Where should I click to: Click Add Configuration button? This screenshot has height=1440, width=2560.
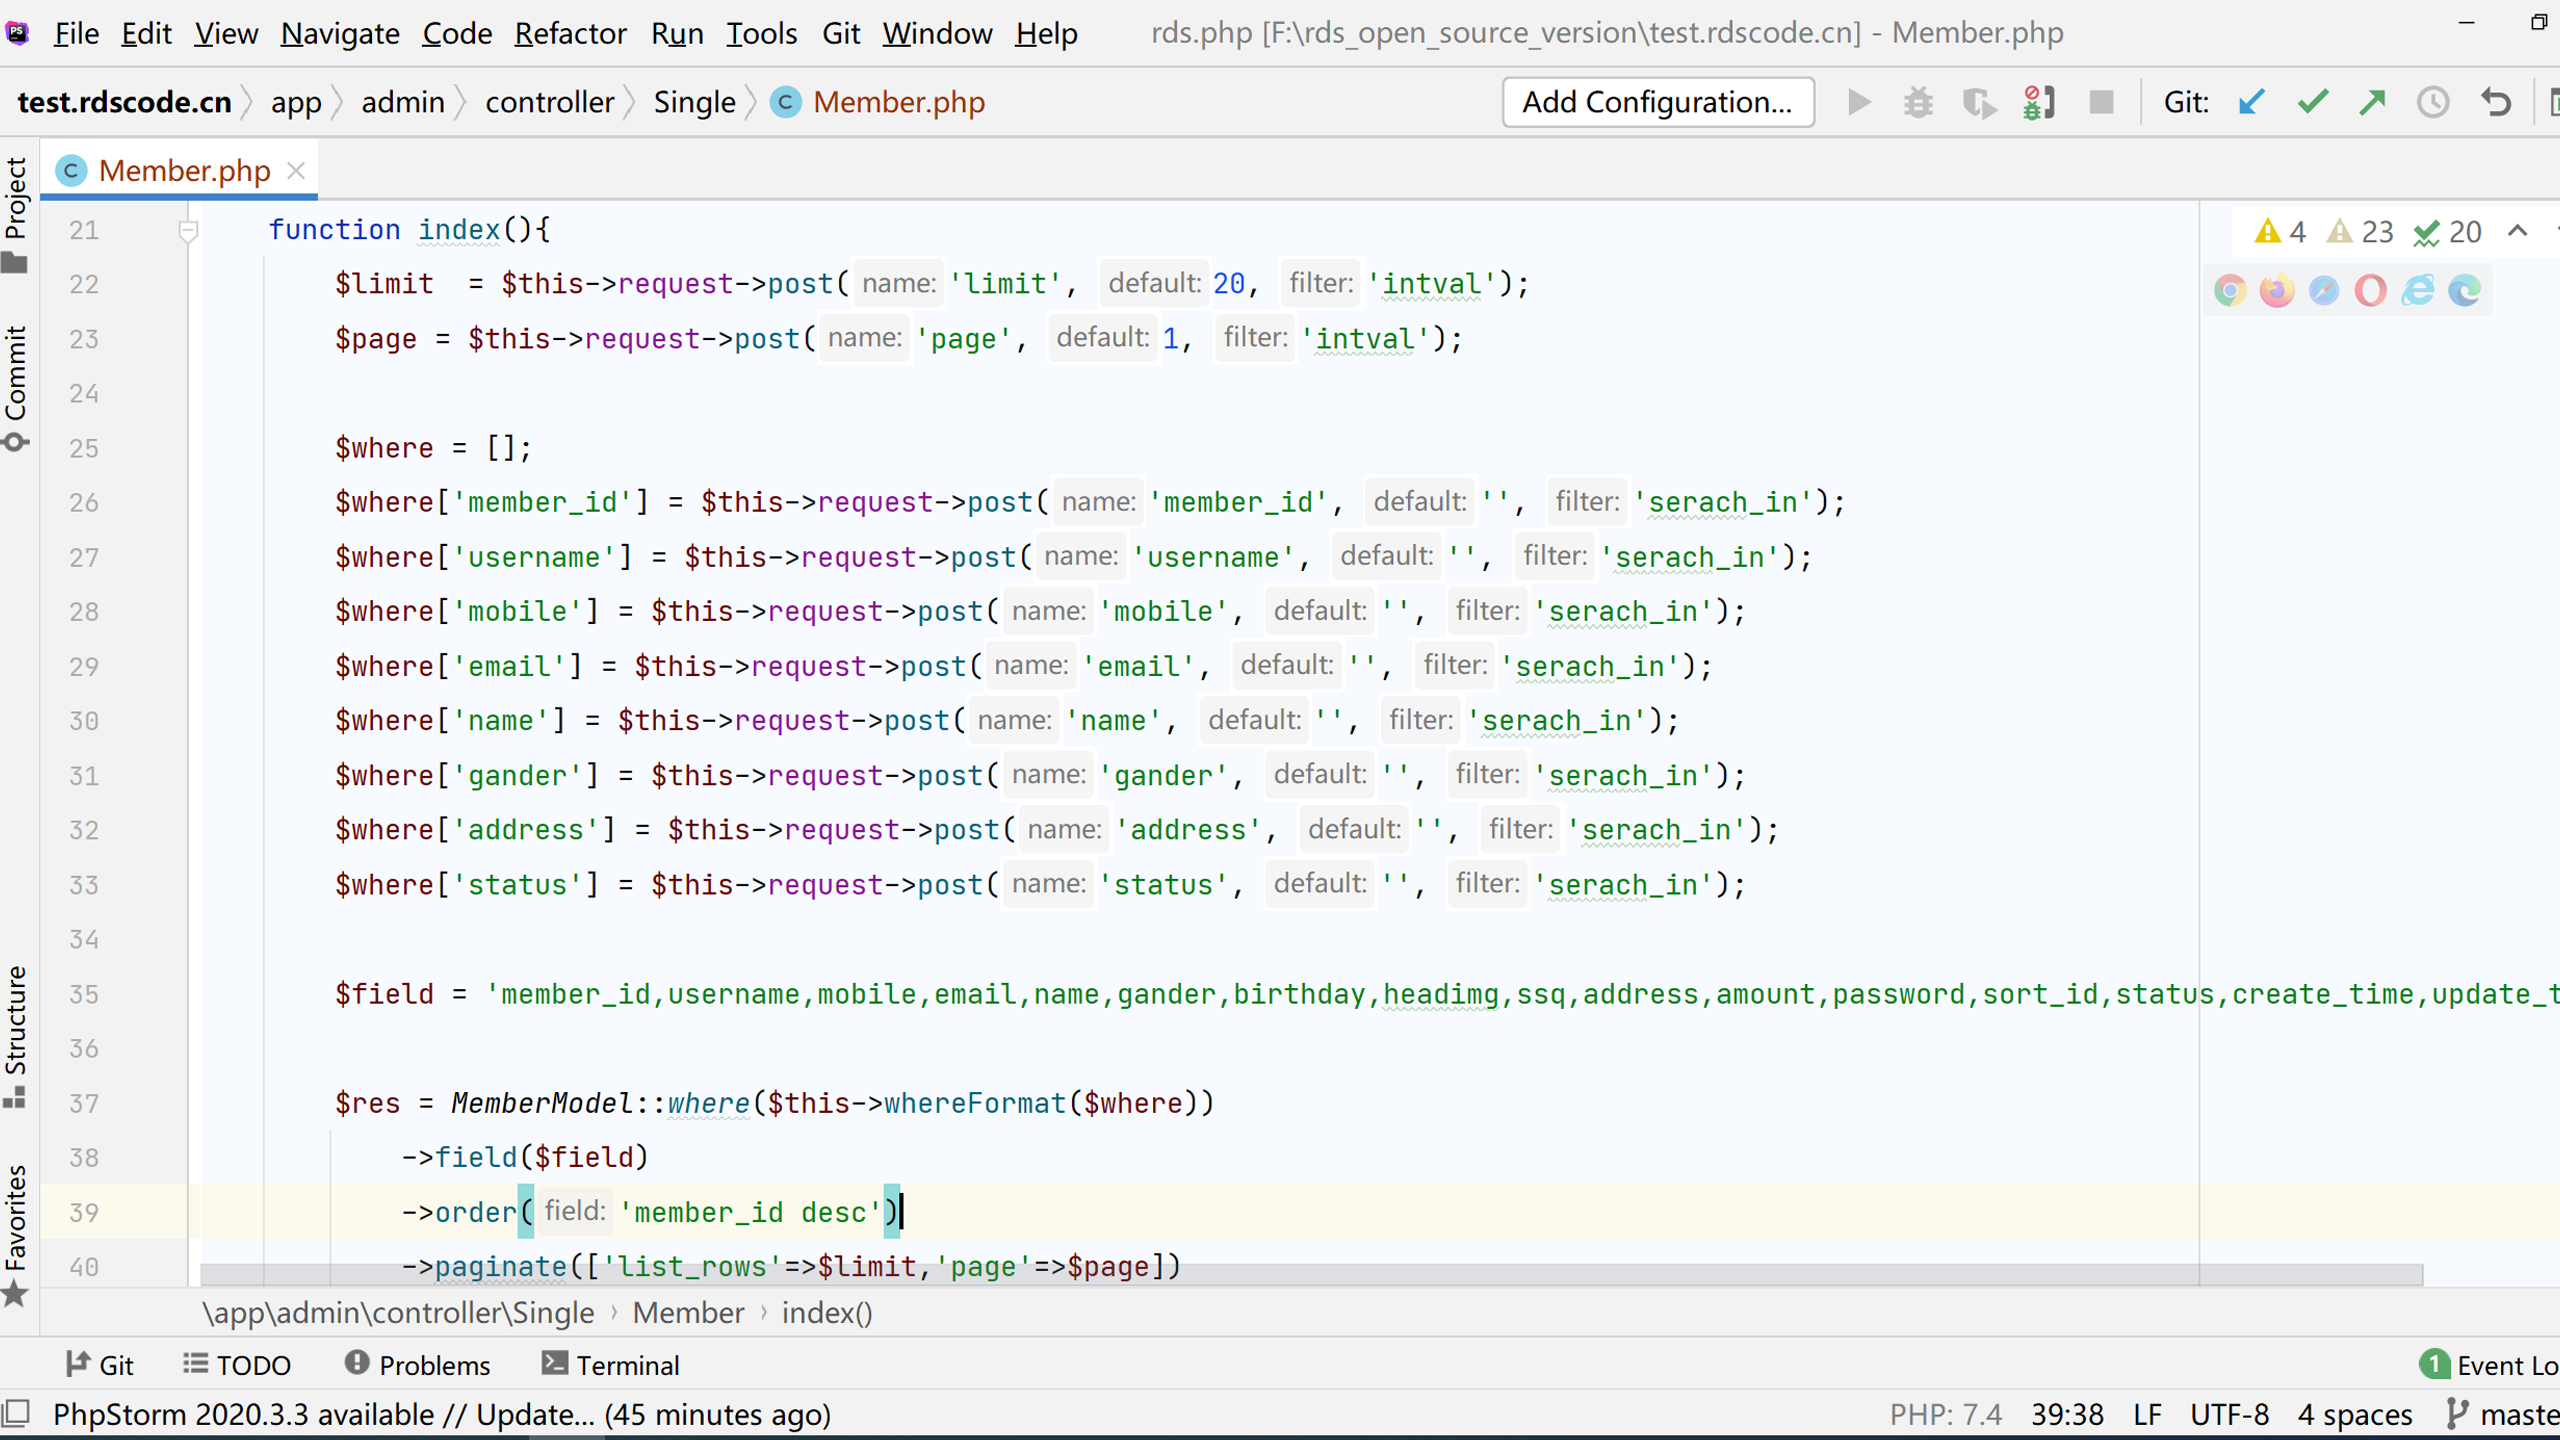pos(1658,102)
